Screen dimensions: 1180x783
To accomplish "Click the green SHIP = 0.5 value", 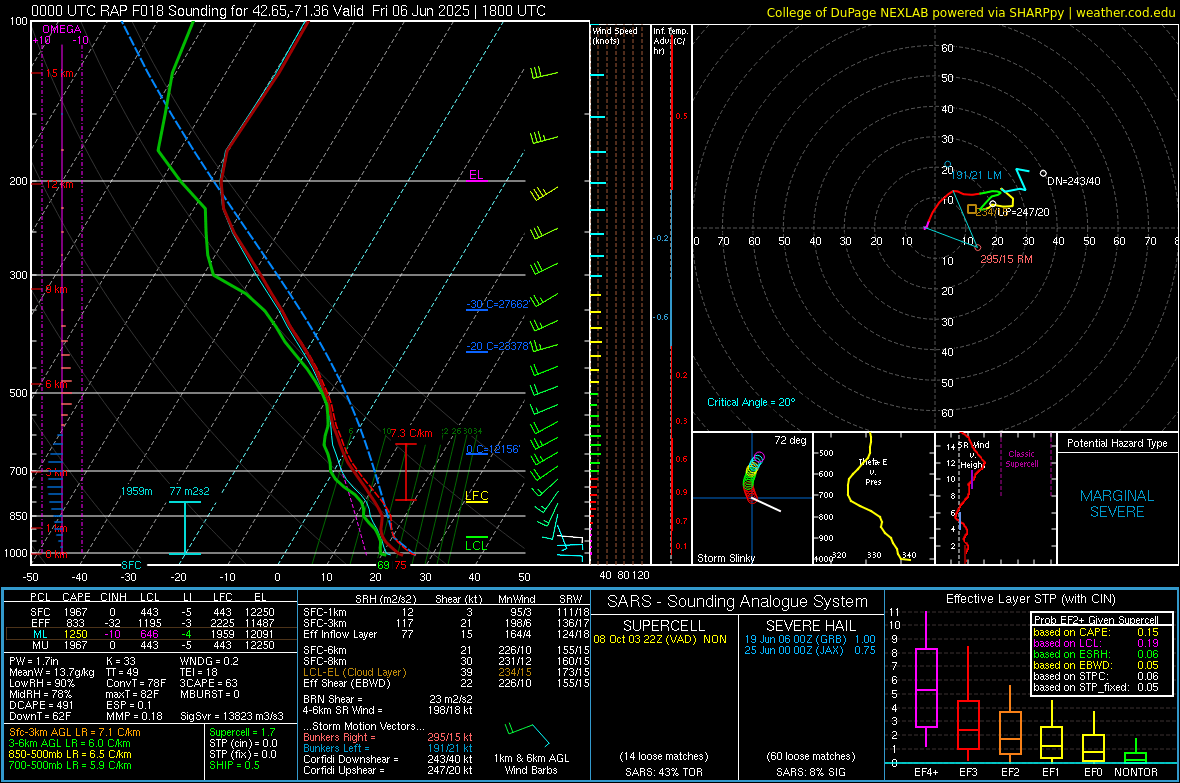I will click(235, 765).
